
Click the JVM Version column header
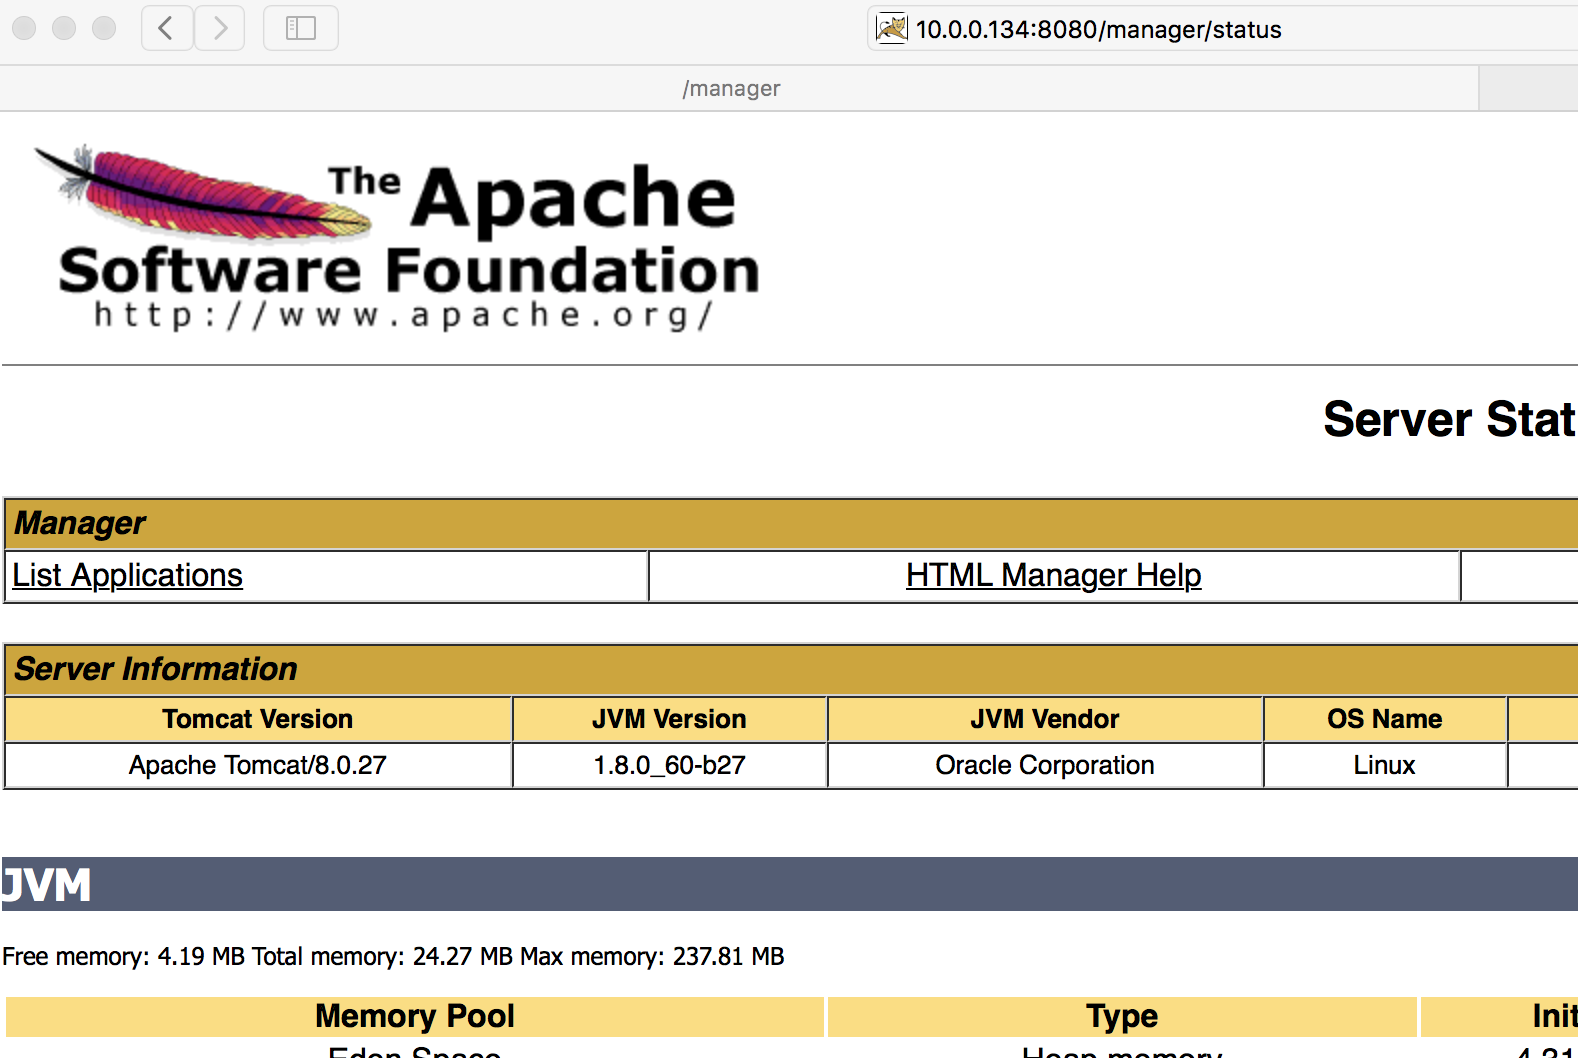point(669,719)
